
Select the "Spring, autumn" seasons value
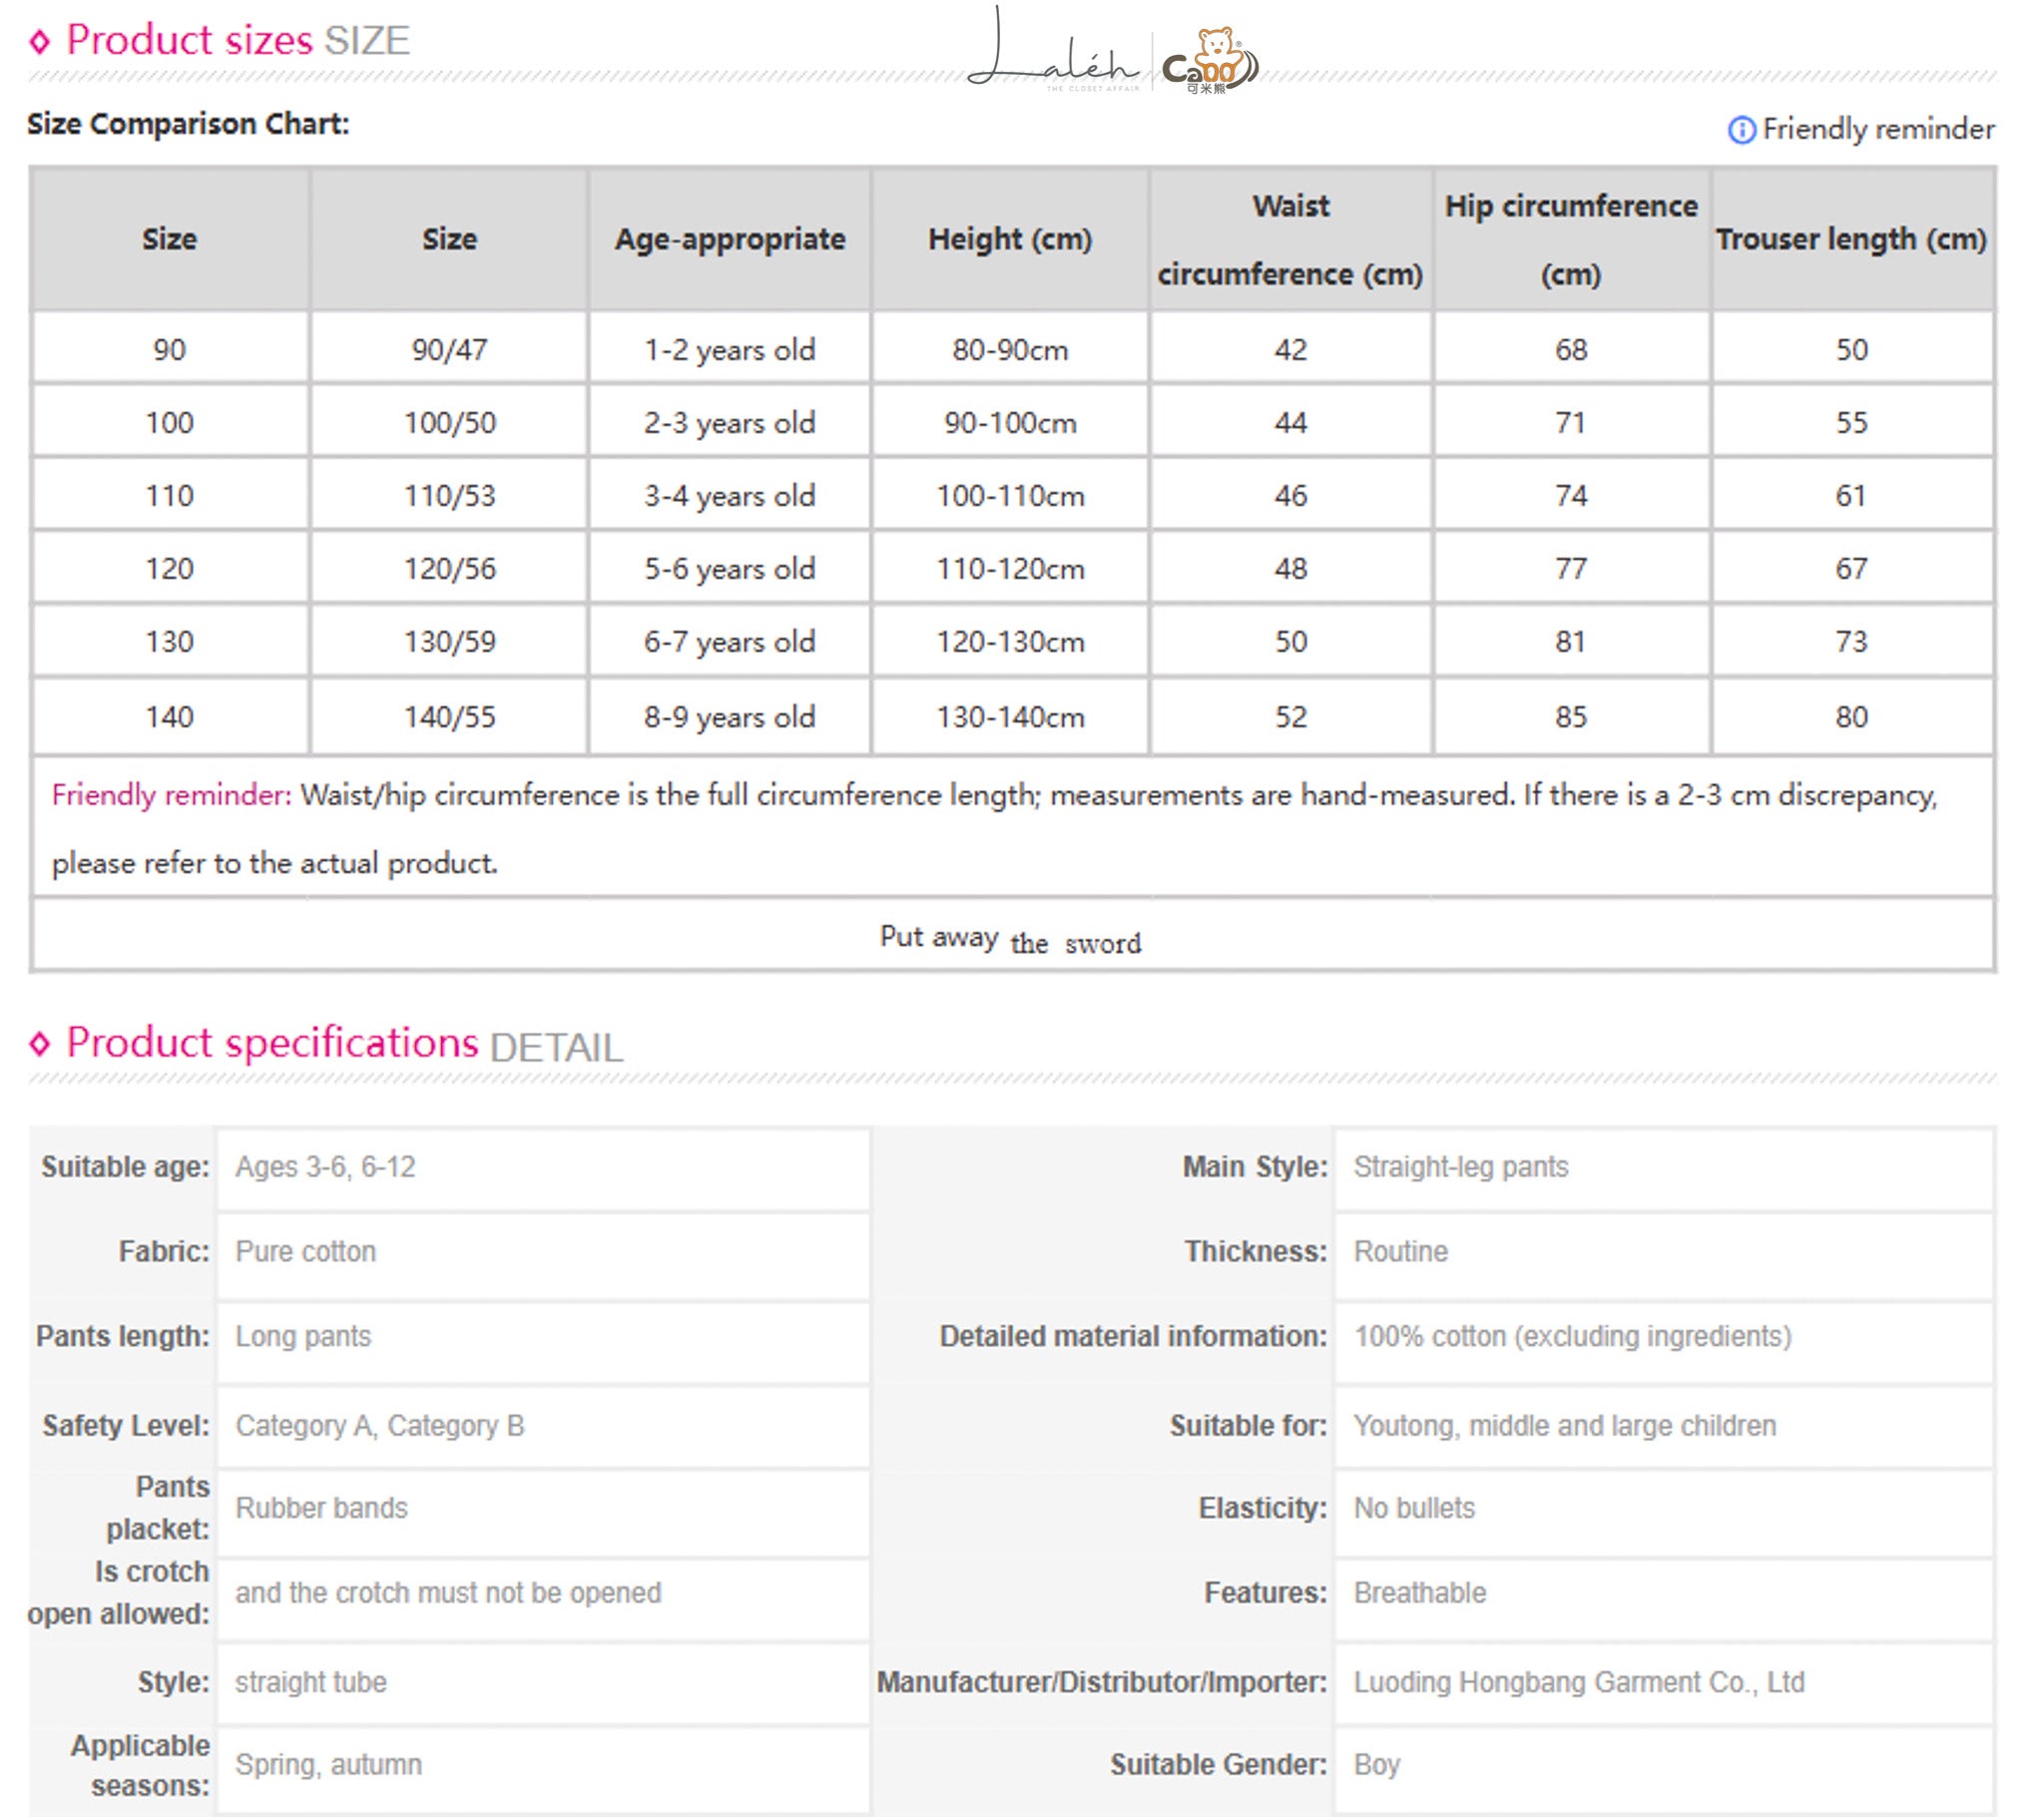pyautogui.click(x=328, y=1765)
